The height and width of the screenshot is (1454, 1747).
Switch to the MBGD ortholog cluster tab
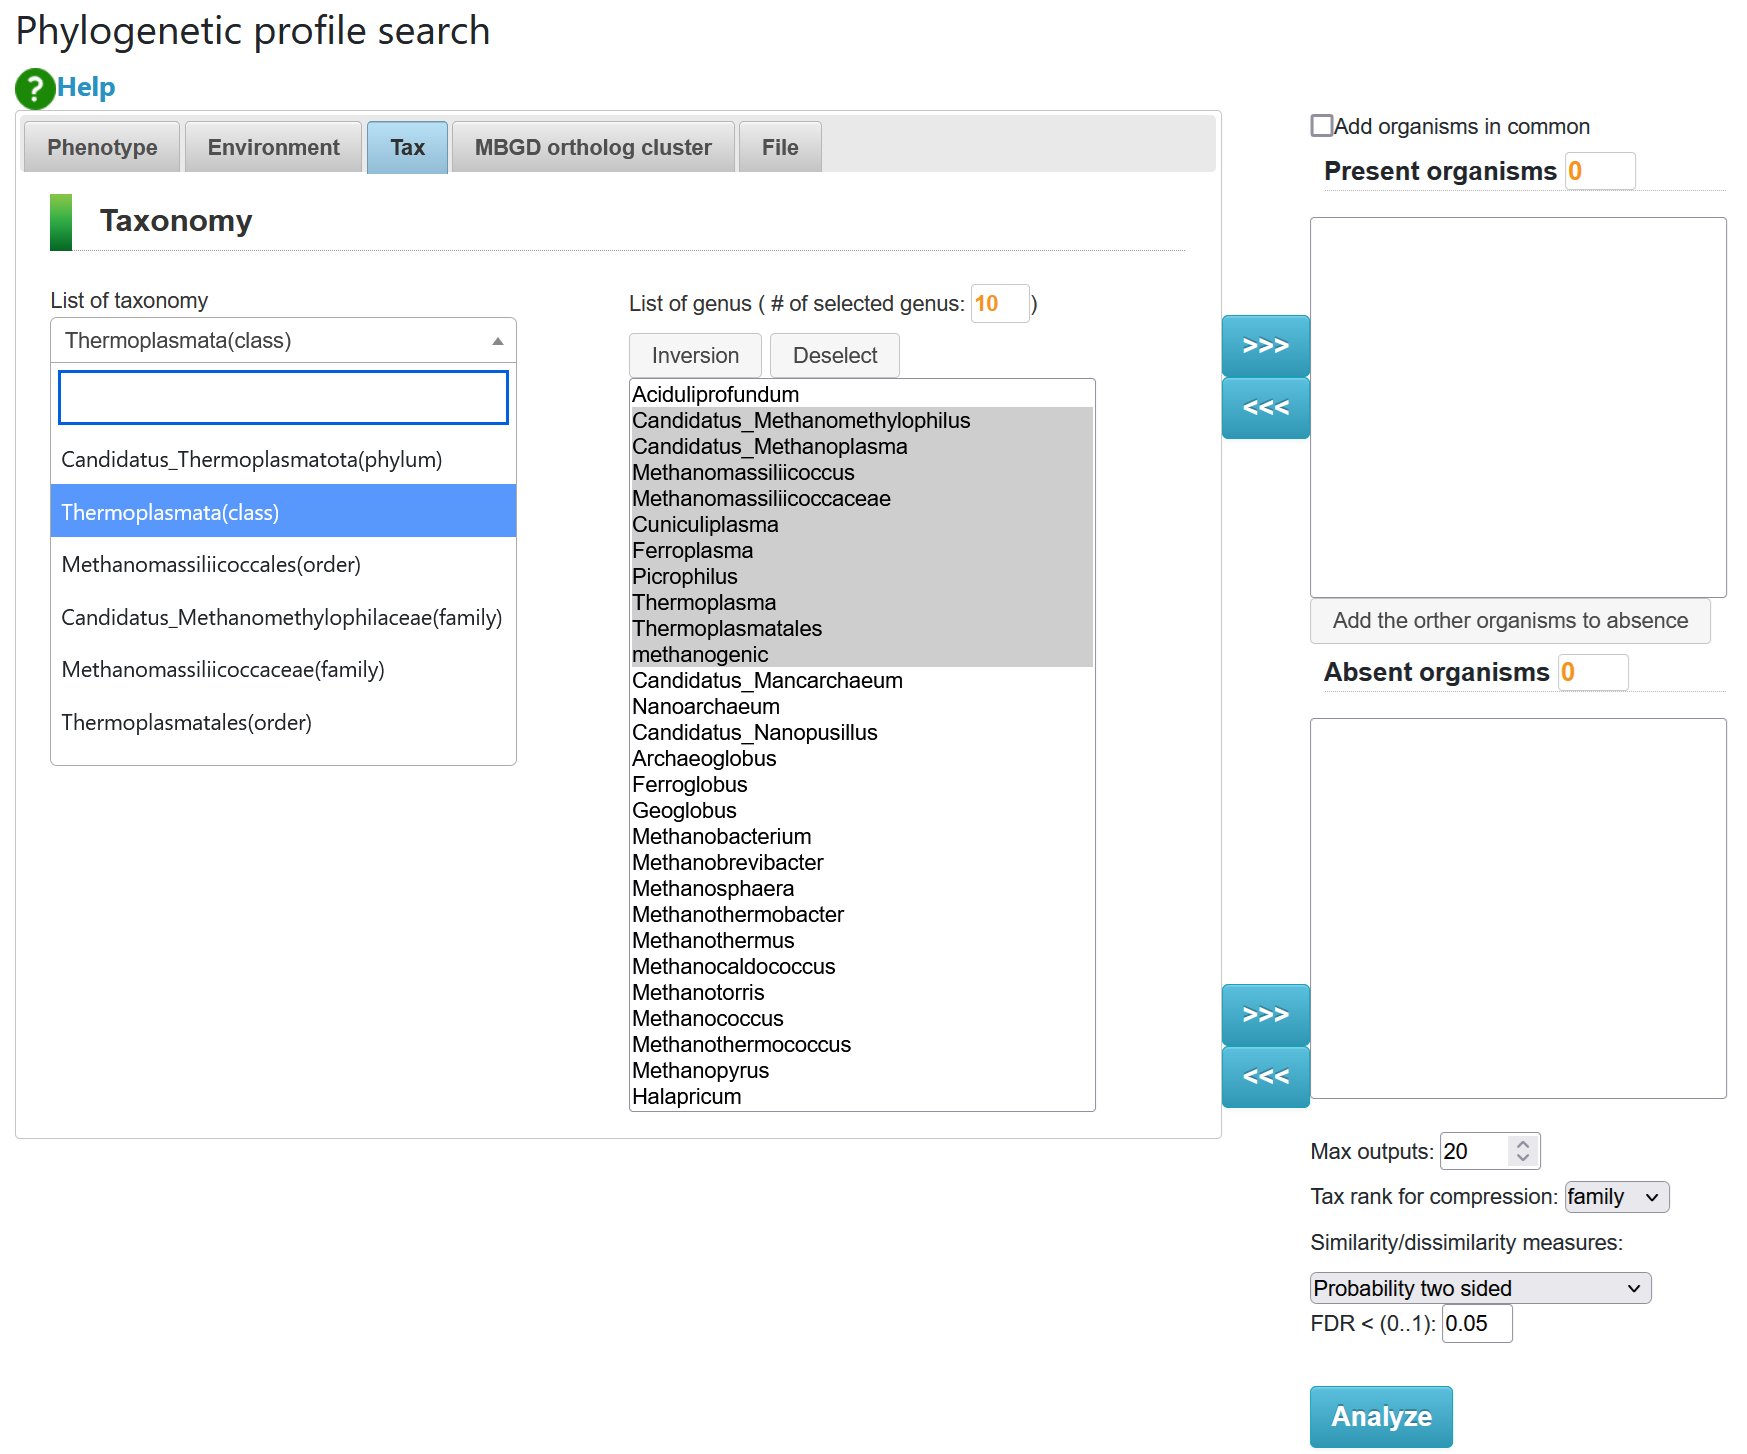[593, 148]
